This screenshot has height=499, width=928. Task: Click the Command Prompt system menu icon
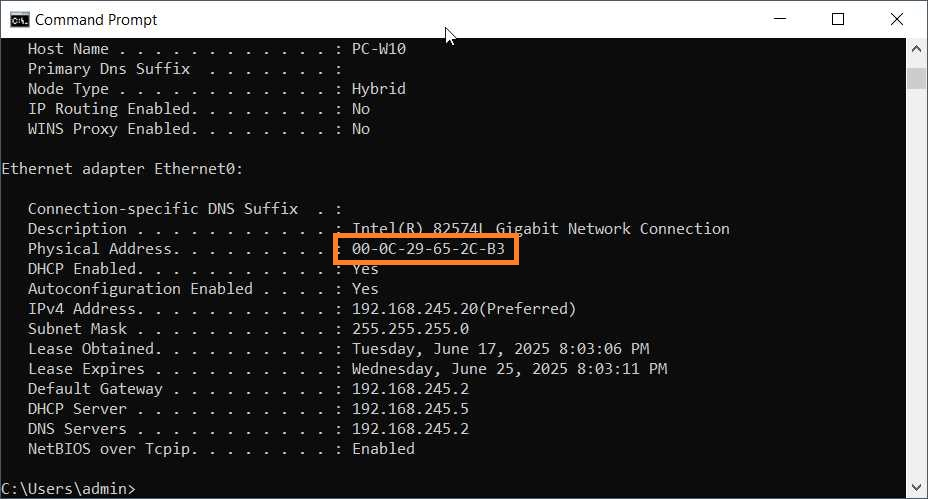[x=18, y=19]
